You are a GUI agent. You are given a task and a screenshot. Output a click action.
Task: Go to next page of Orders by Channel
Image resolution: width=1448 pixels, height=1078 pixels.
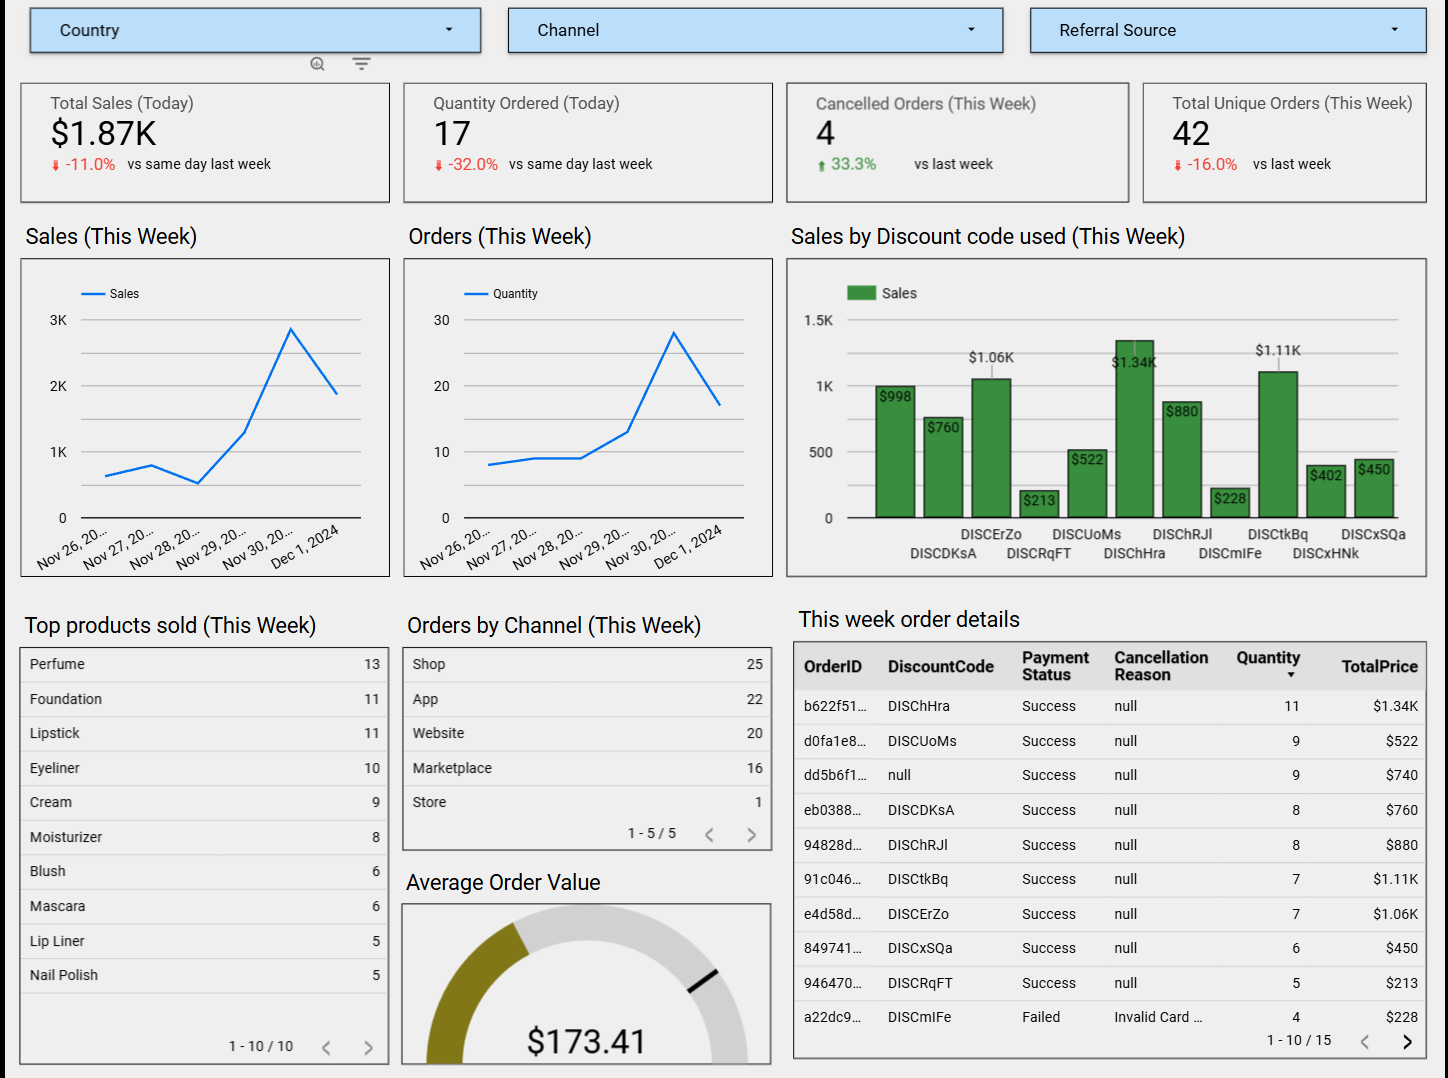click(751, 835)
